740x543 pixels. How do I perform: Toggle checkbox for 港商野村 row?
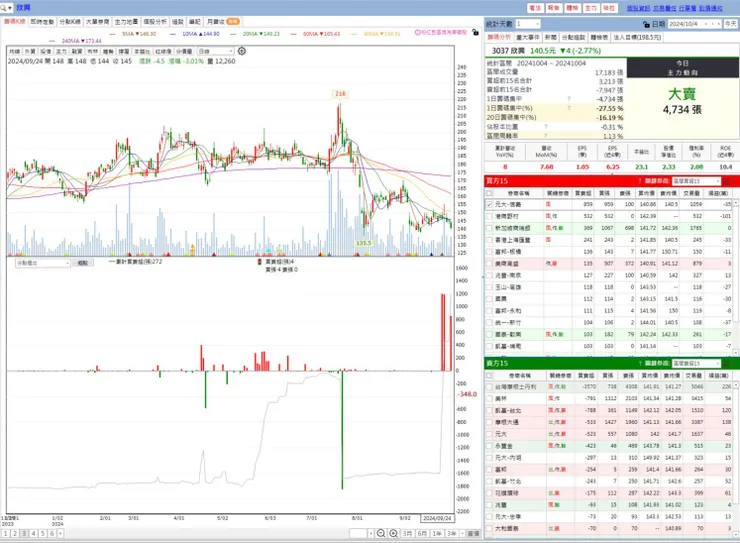pyautogui.click(x=489, y=217)
